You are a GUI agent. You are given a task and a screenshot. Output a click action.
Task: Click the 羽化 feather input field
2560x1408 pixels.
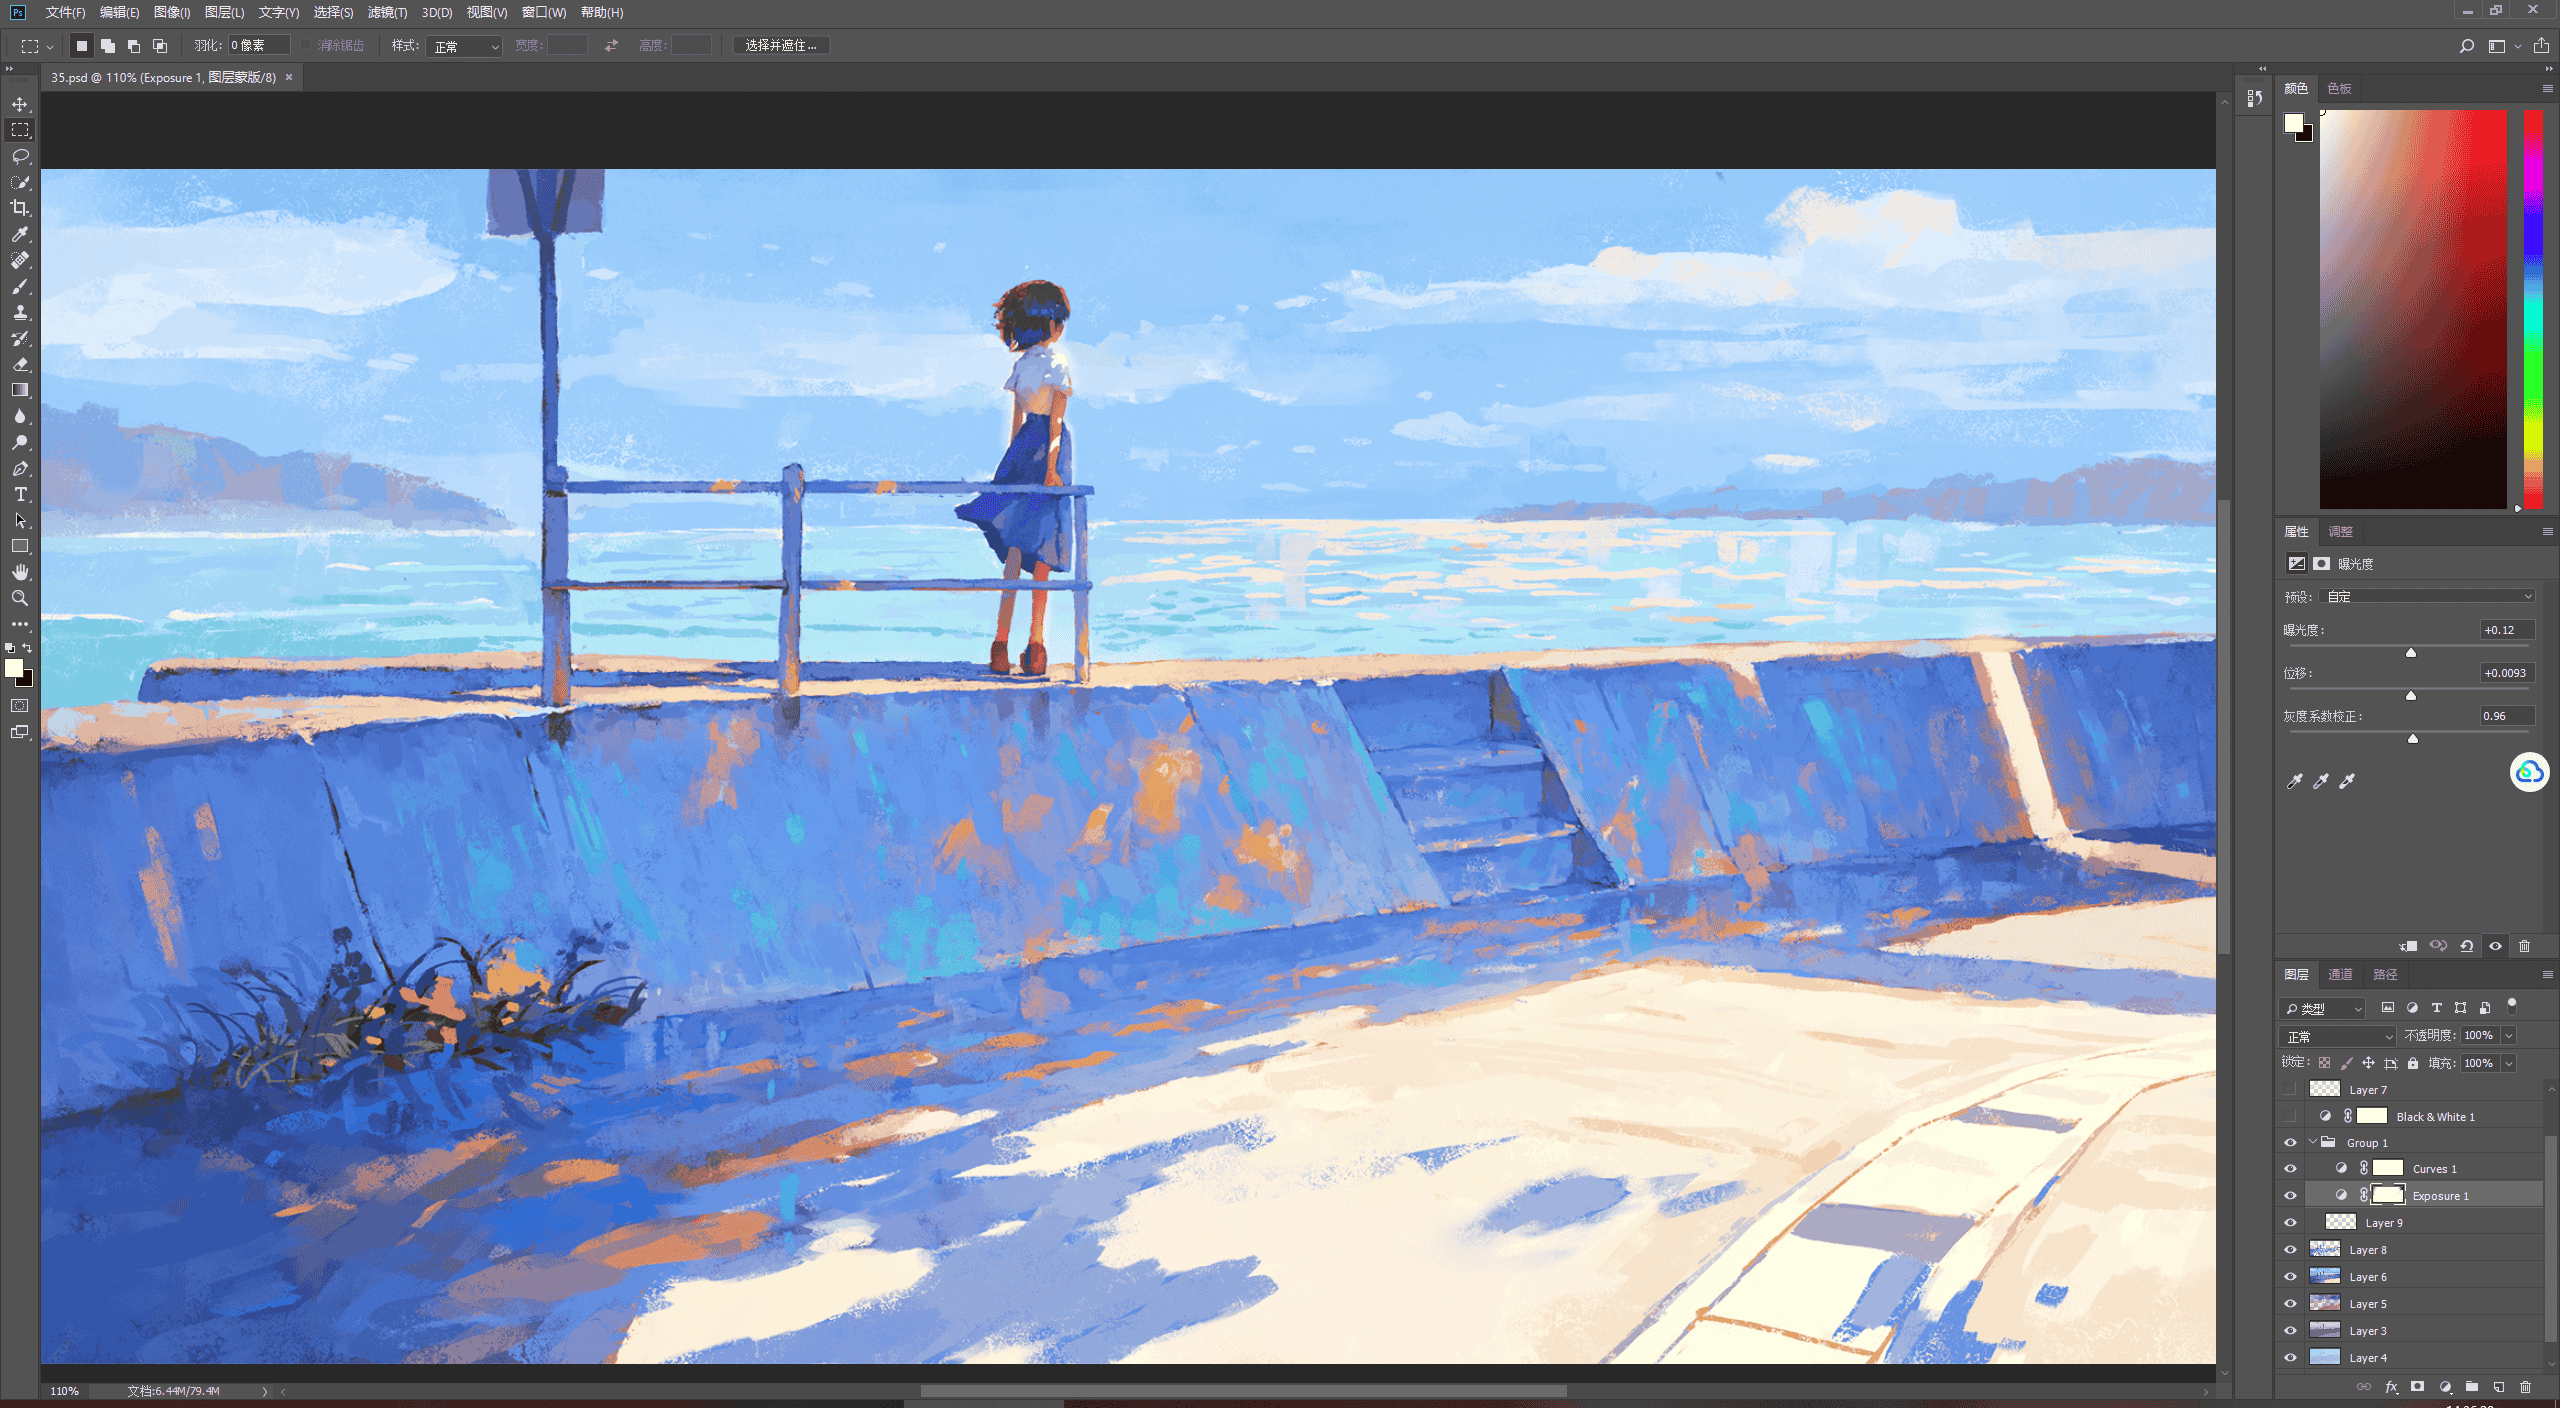(259, 45)
